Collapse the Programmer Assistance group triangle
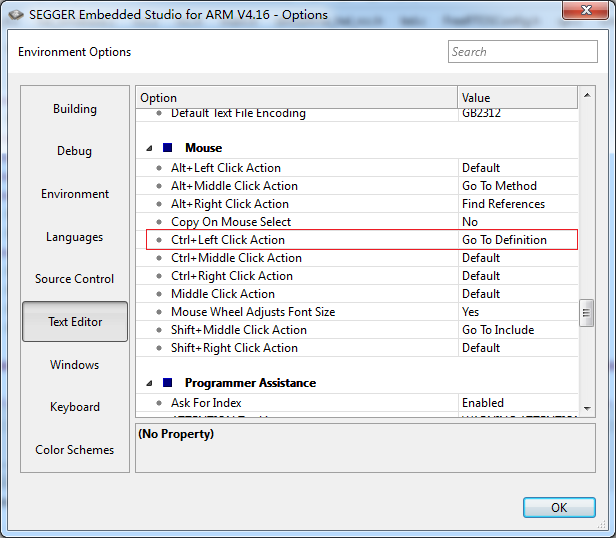 click(x=149, y=383)
